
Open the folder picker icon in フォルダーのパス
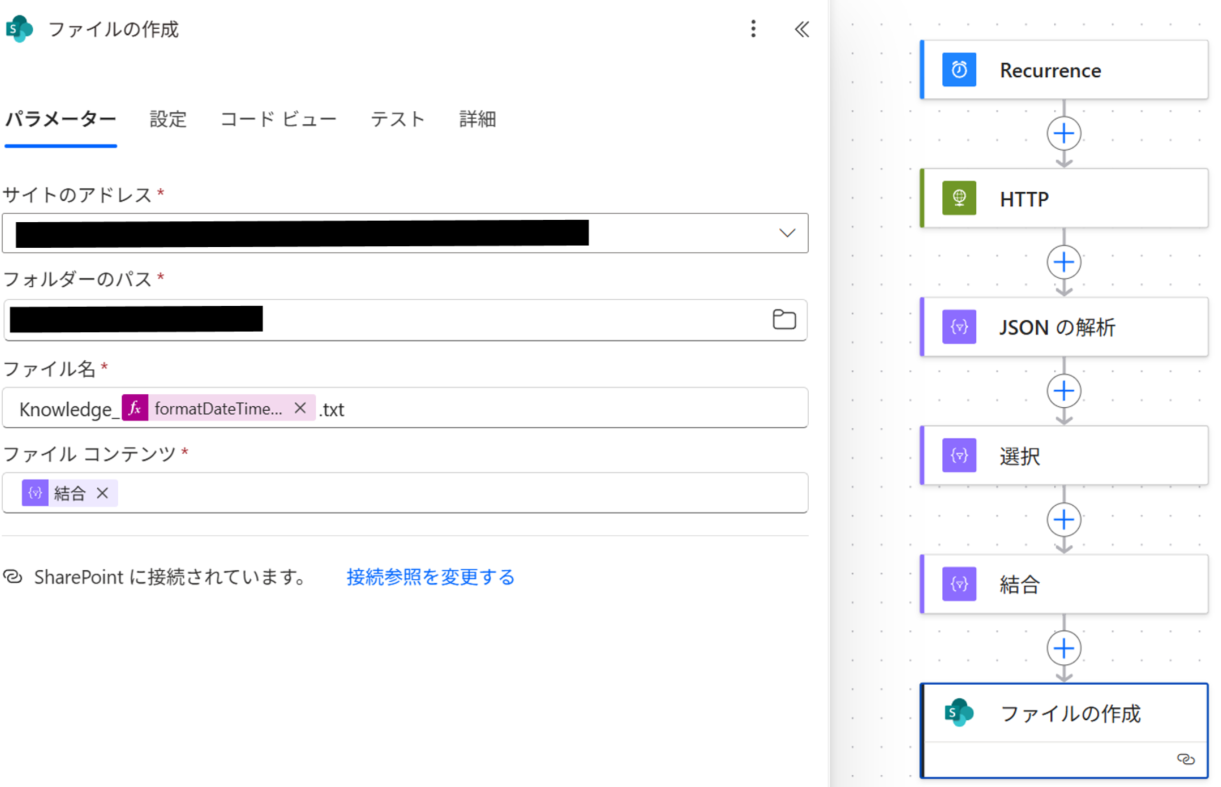click(784, 319)
